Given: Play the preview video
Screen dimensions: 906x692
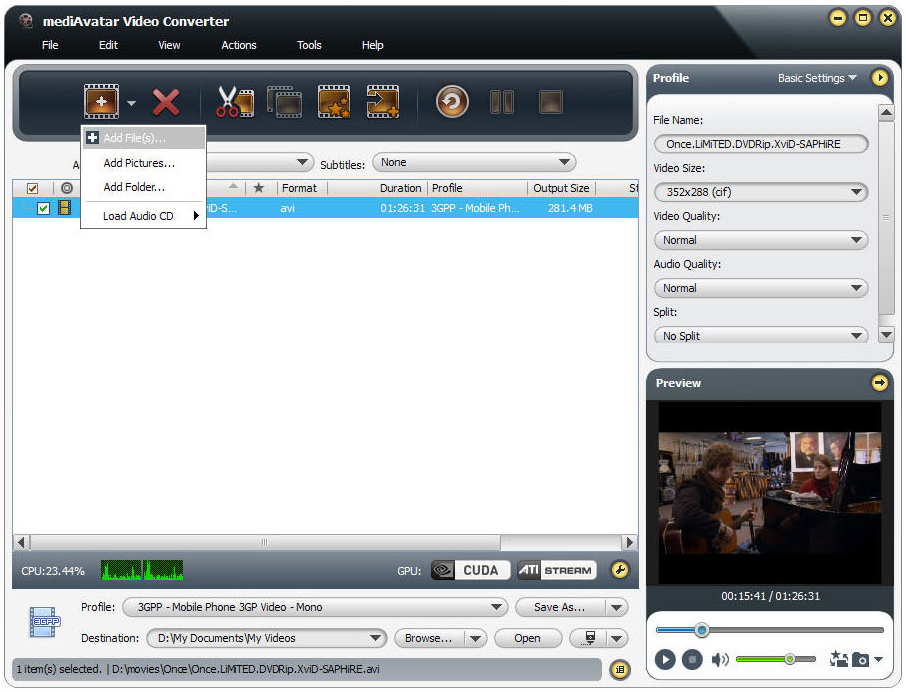Looking at the screenshot, I should [x=665, y=659].
